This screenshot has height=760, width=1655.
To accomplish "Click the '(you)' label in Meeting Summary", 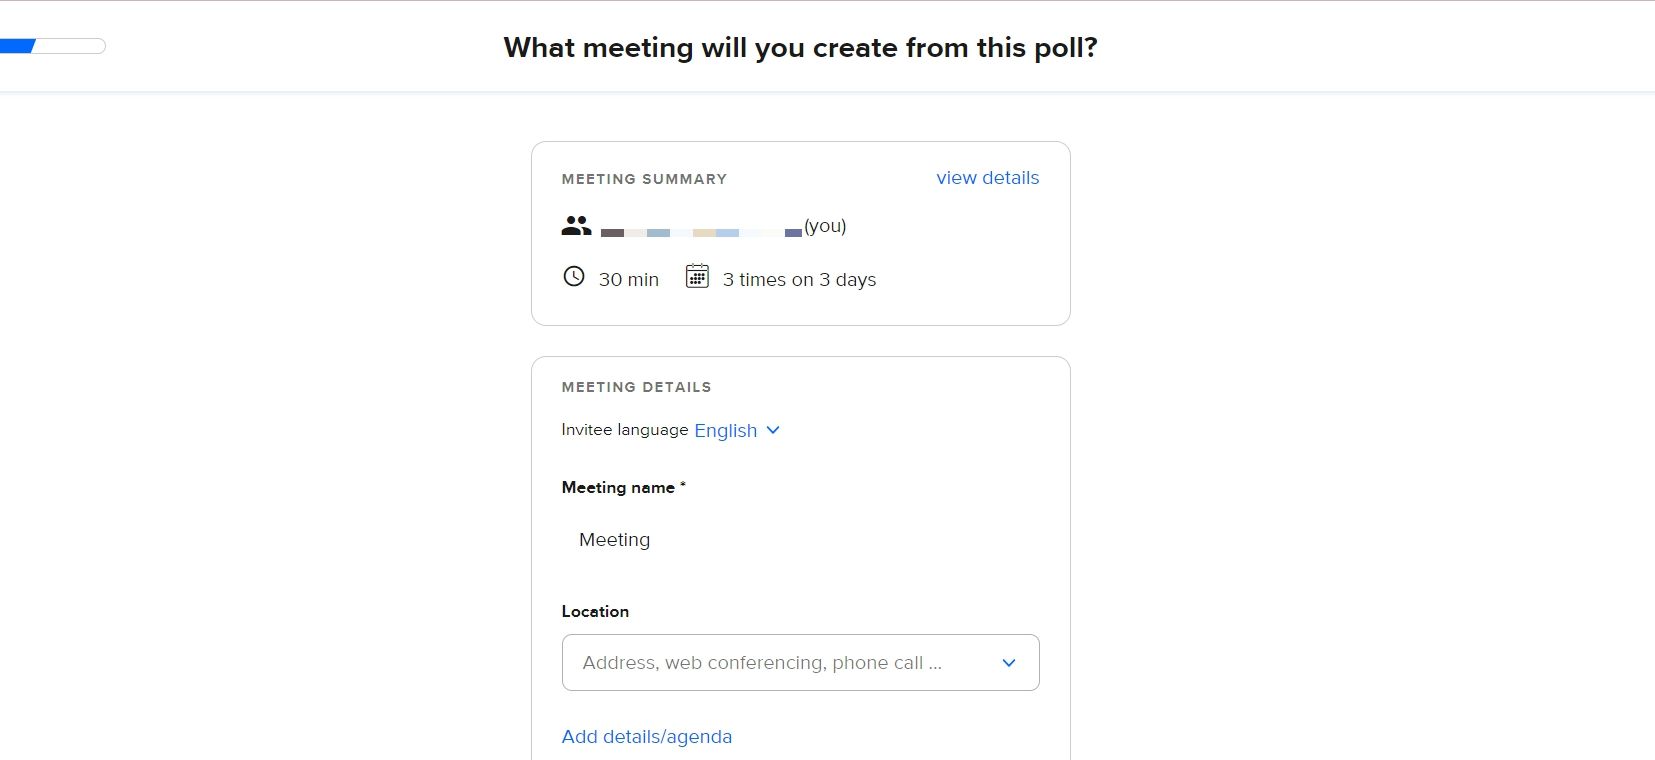I will coord(823,226).
